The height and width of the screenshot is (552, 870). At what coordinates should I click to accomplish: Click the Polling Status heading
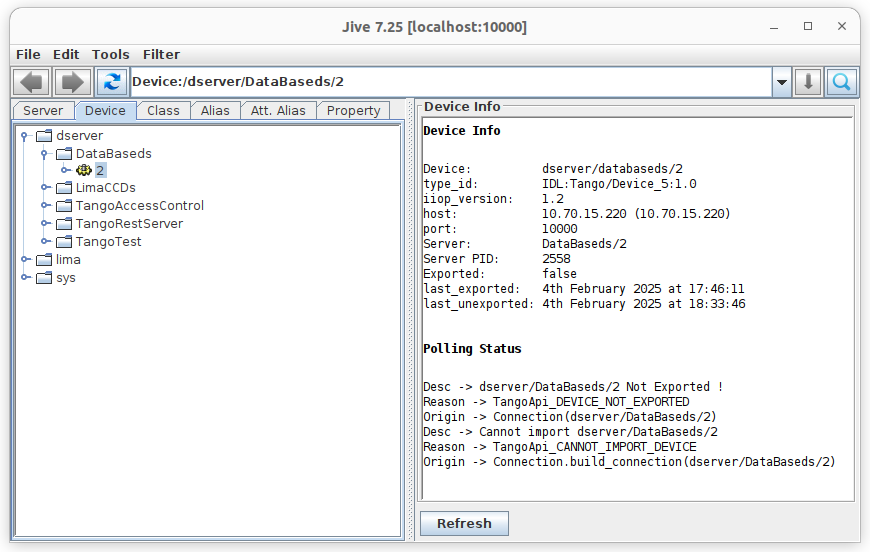click(472, 349)
